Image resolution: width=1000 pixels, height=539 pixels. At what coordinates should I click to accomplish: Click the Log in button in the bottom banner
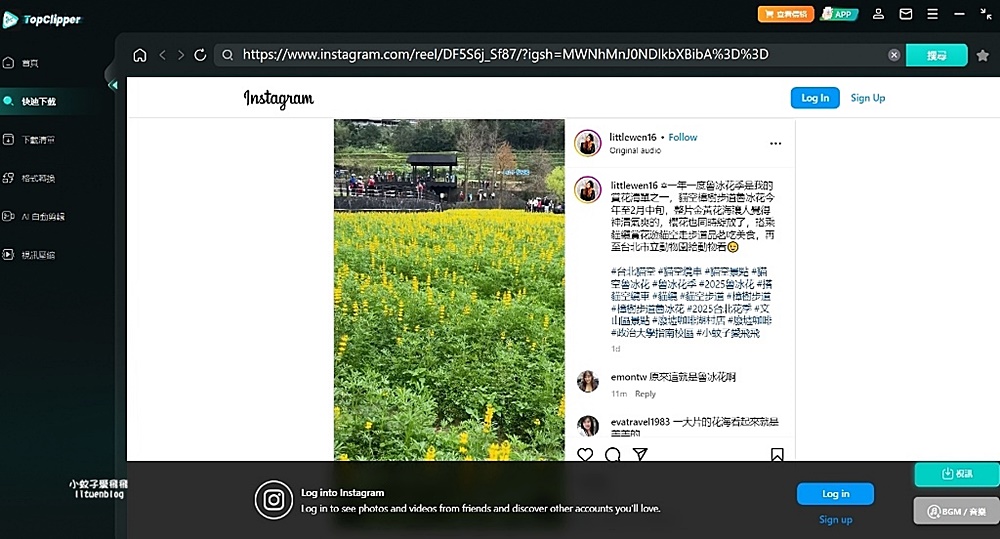(835, 494)
